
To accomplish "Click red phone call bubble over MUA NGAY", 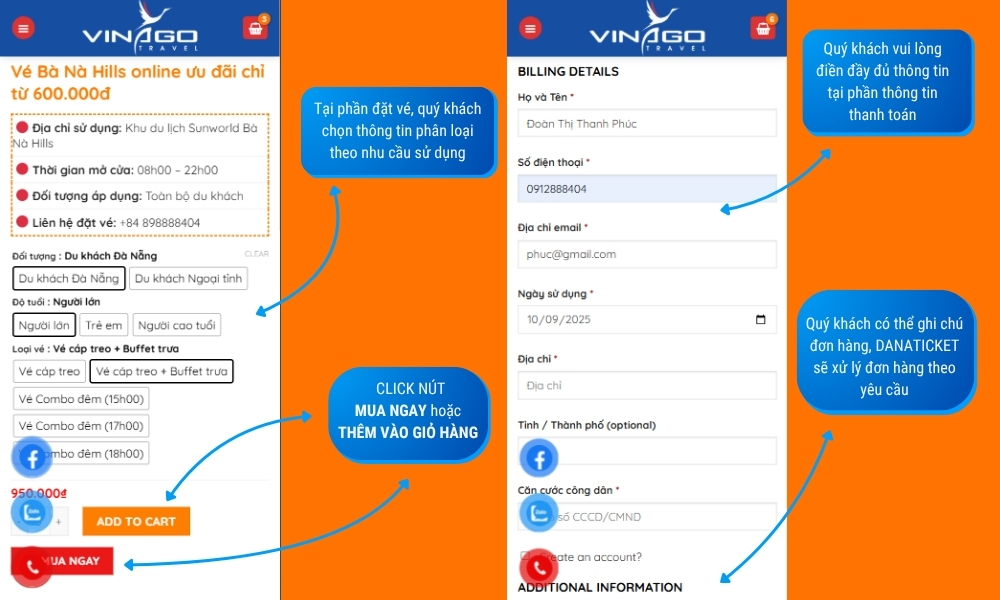I will [31, 567].
